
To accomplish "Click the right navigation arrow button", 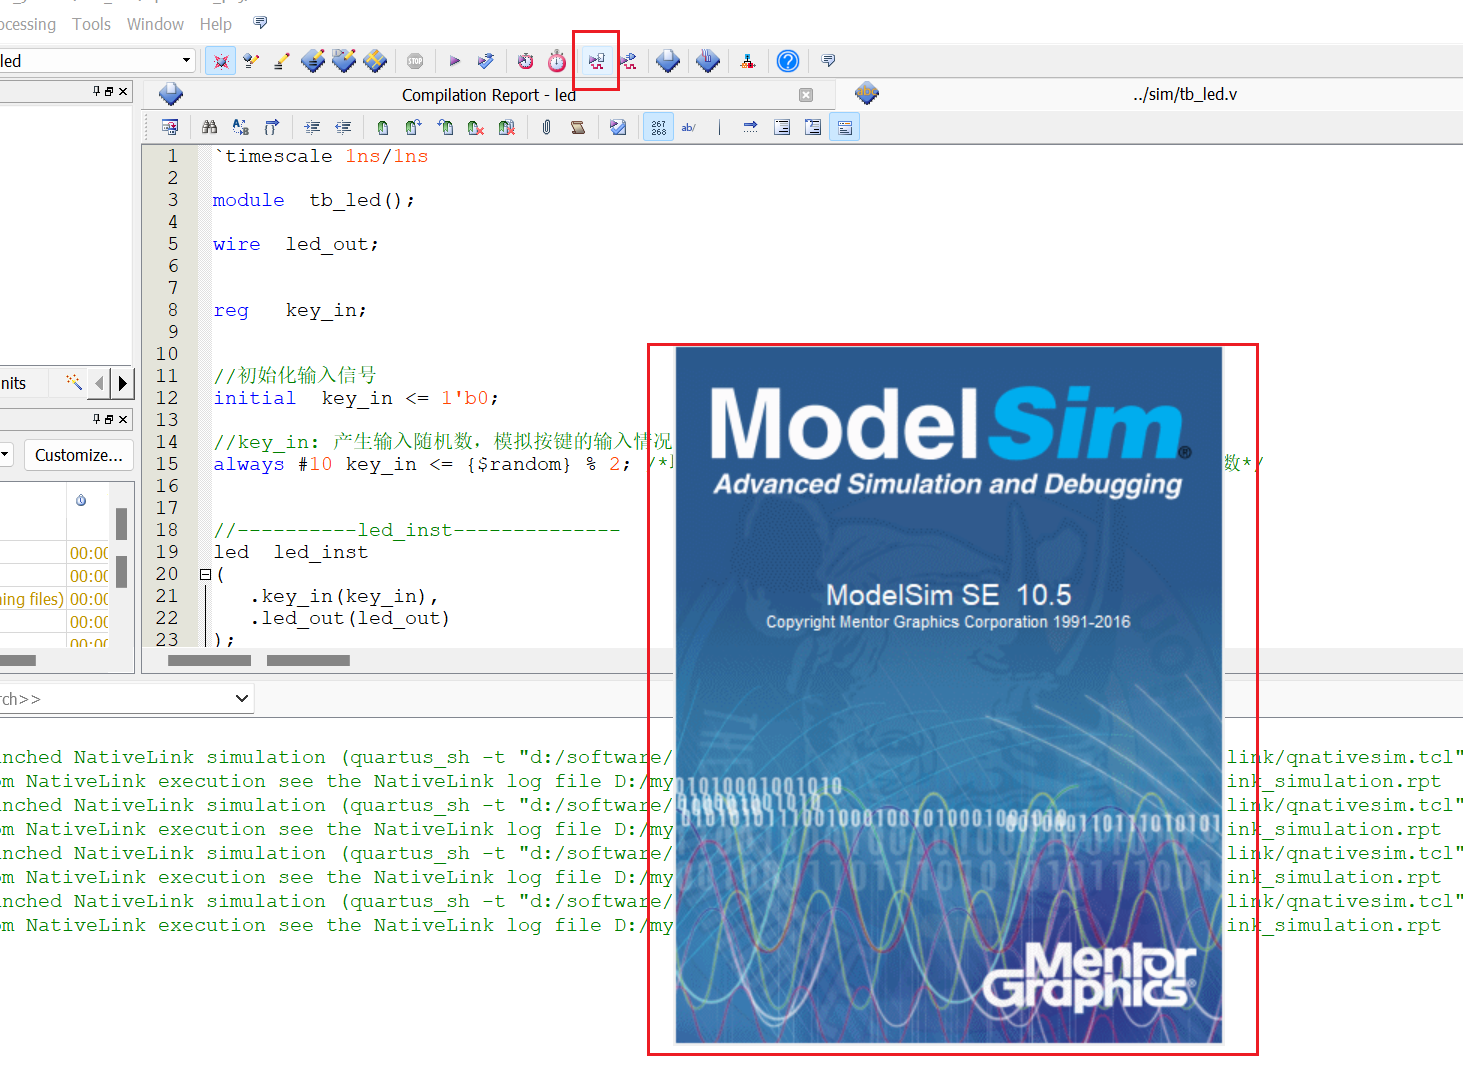I will 123,383.
